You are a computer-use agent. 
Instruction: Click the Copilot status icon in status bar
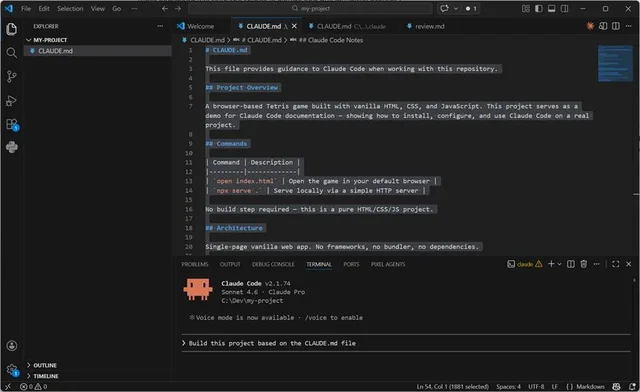(616, 386)
